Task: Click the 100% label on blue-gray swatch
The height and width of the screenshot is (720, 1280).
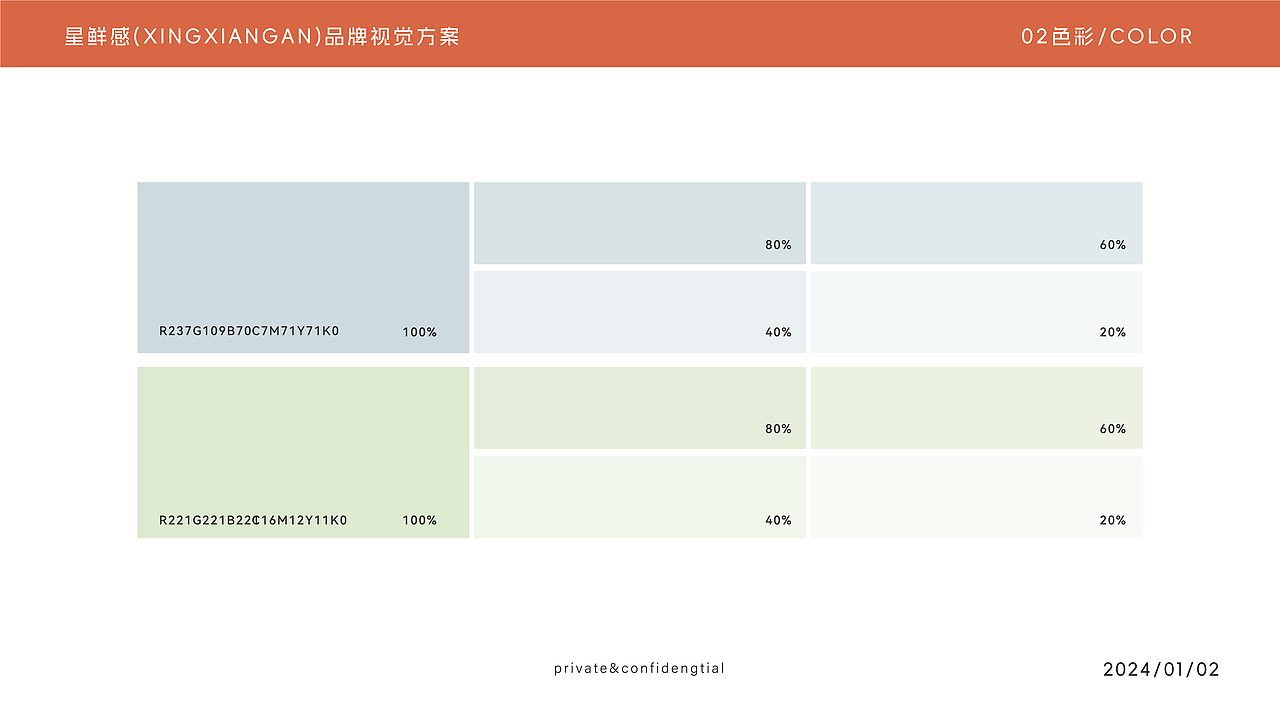Action: (x=420, y=332)
